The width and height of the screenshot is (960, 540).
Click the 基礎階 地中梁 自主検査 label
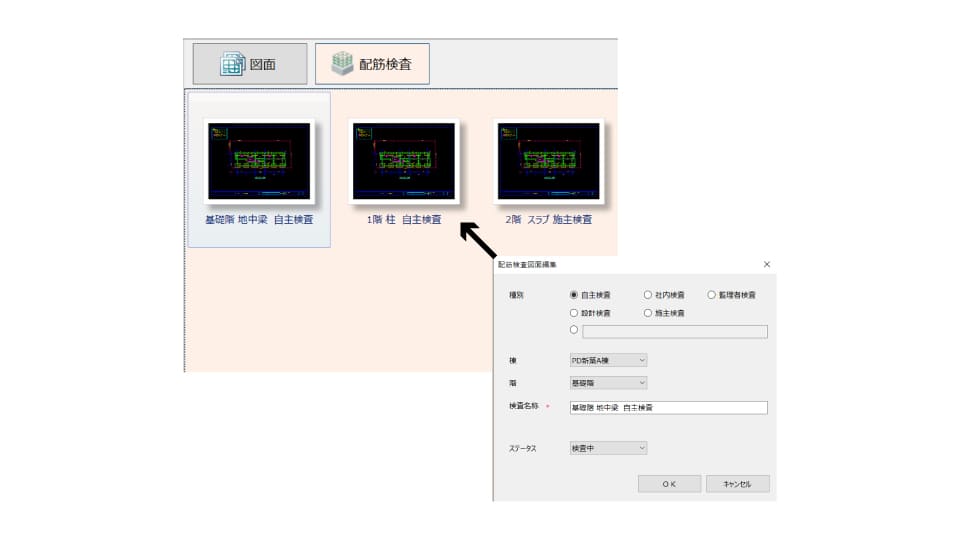259,219
